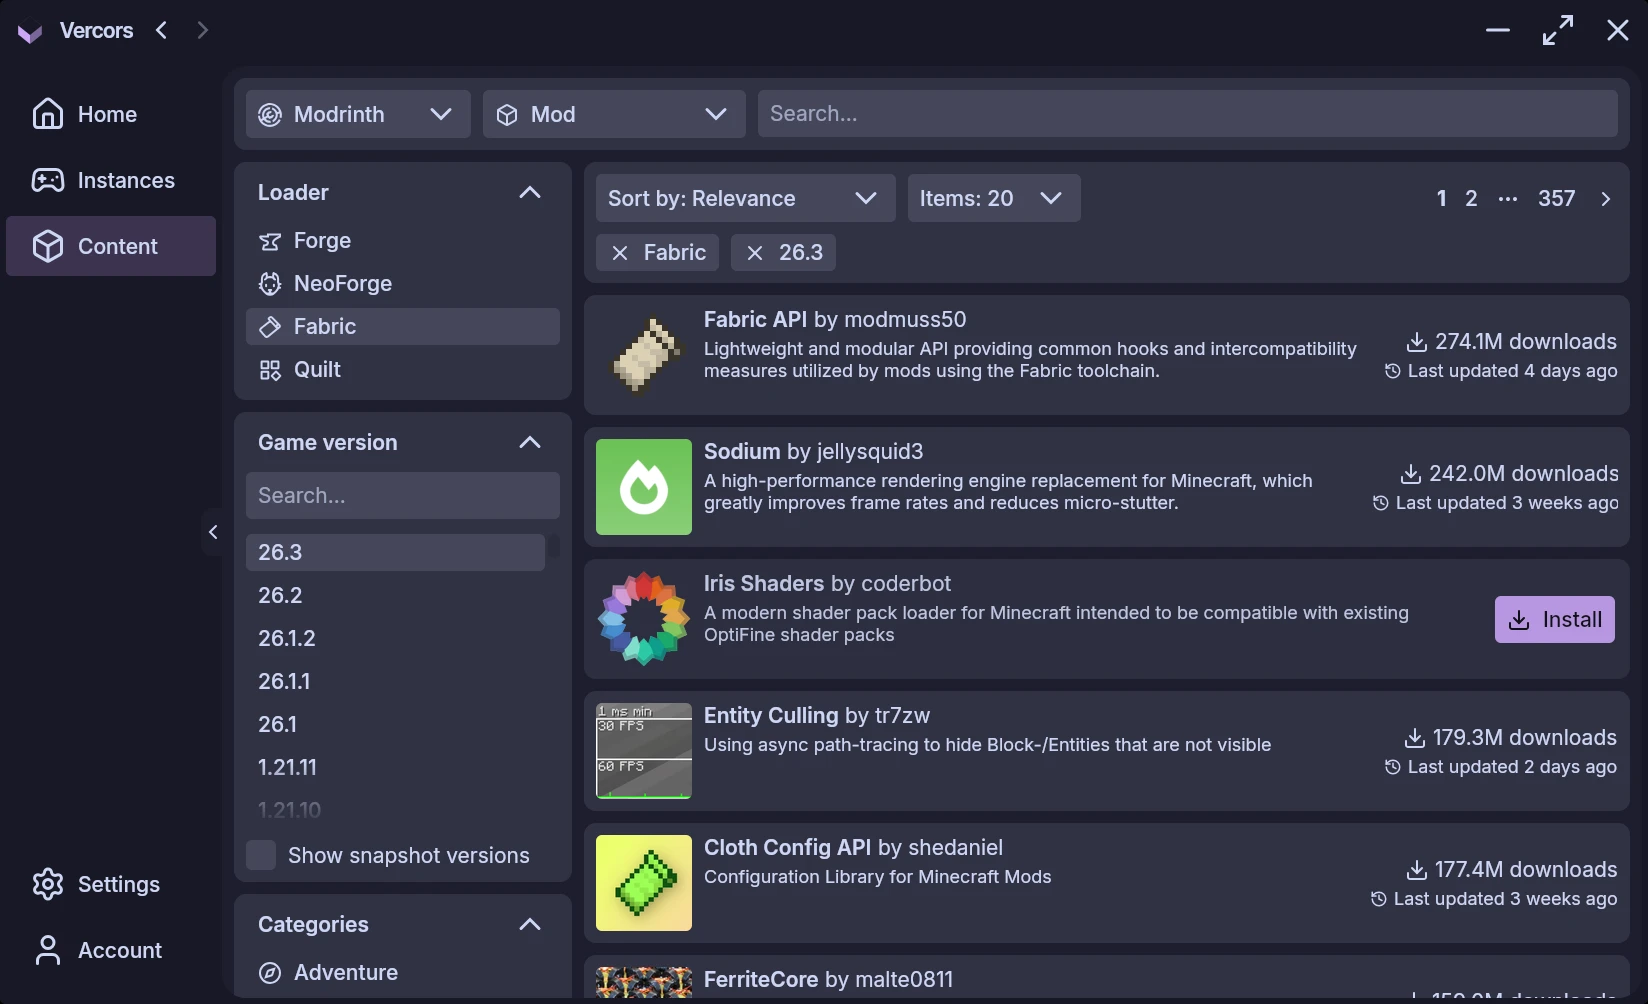Select the Adventure category
Viewport: 1648px width, 1004px height.
pos(403,972)
